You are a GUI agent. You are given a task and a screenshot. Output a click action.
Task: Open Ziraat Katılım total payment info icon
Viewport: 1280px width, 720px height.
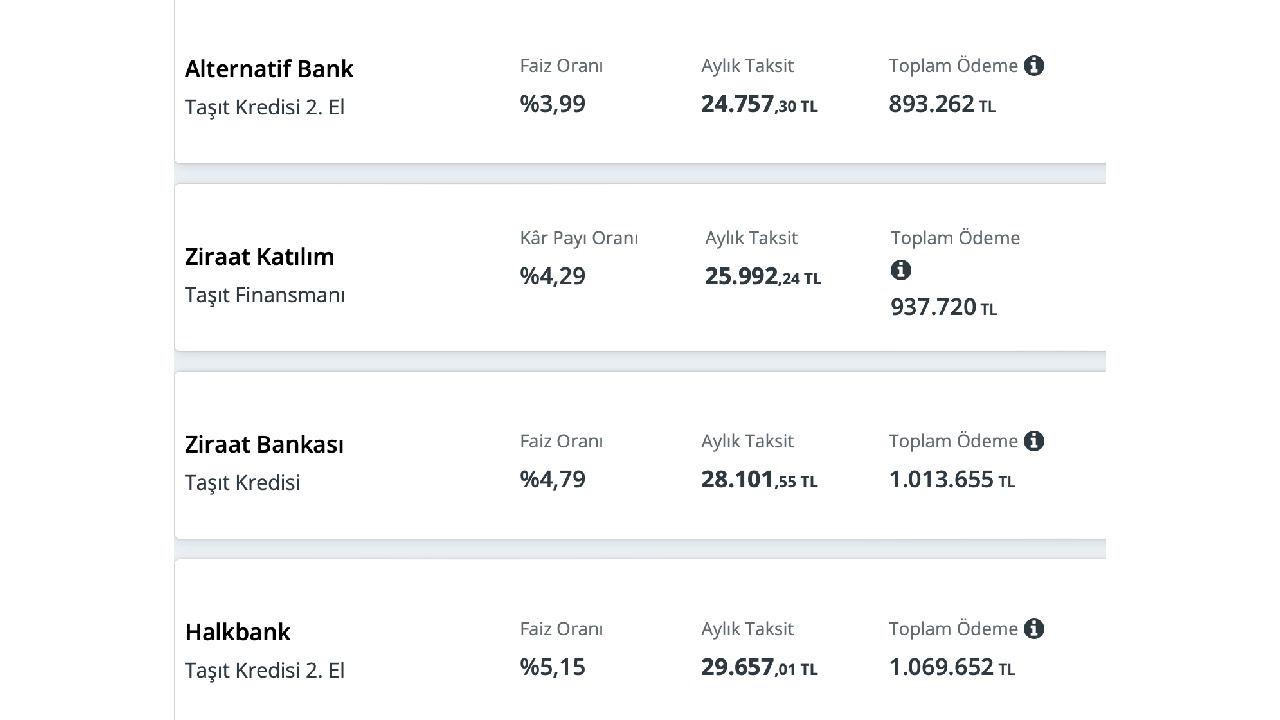[901, 270]
